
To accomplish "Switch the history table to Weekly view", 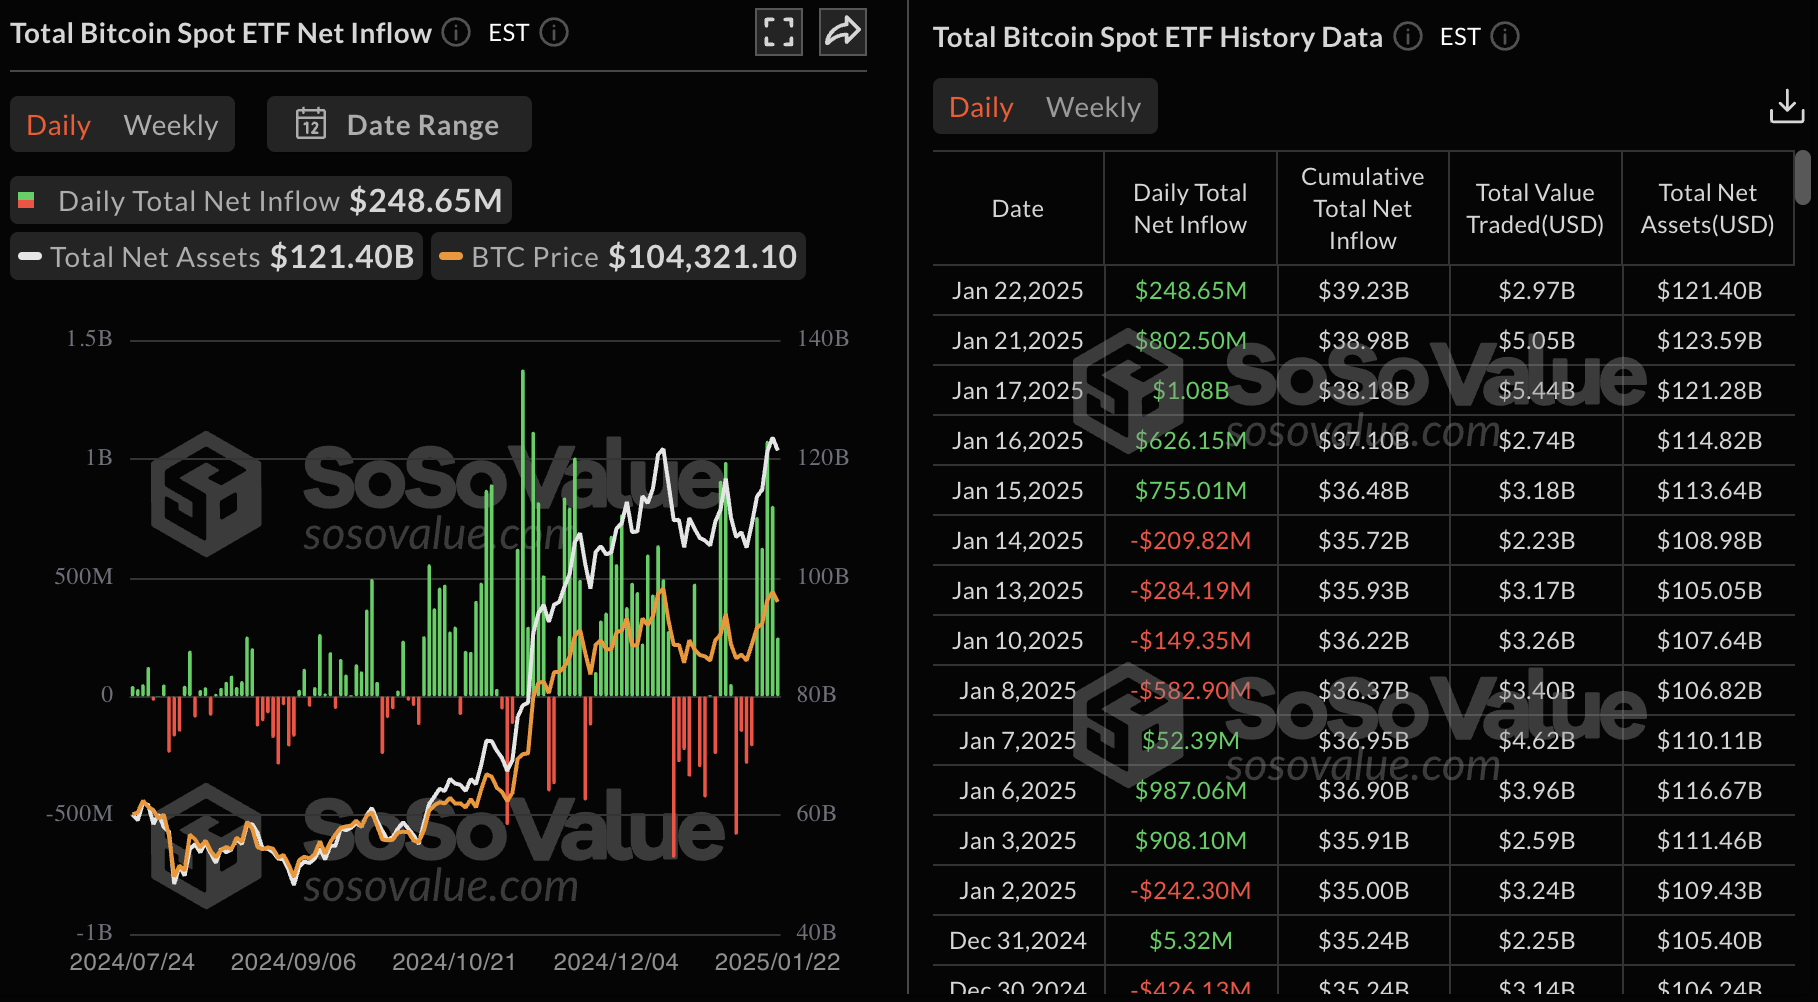I will tap(1093, 106).
